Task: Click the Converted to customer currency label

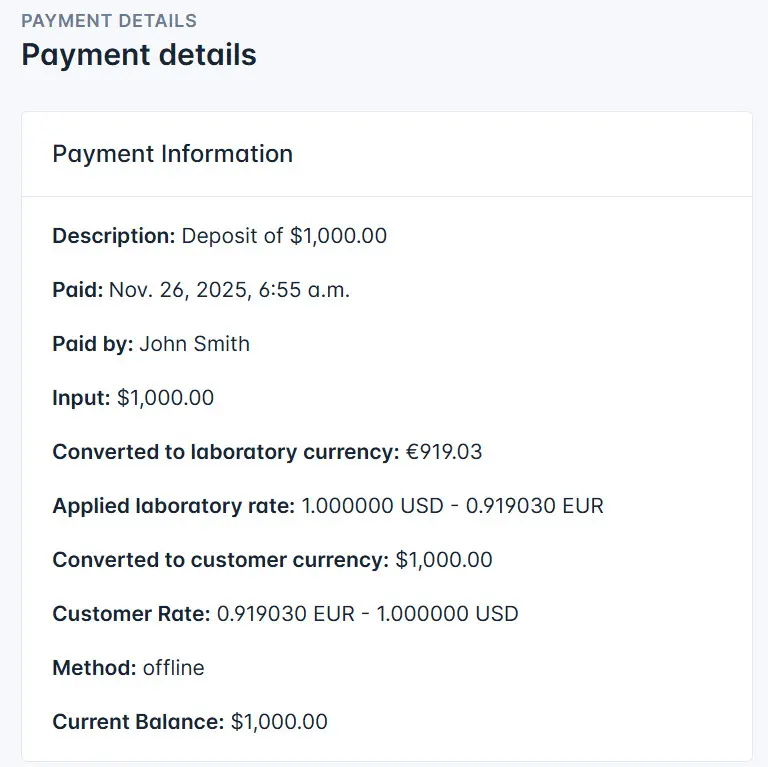Action: coord(220,560)
